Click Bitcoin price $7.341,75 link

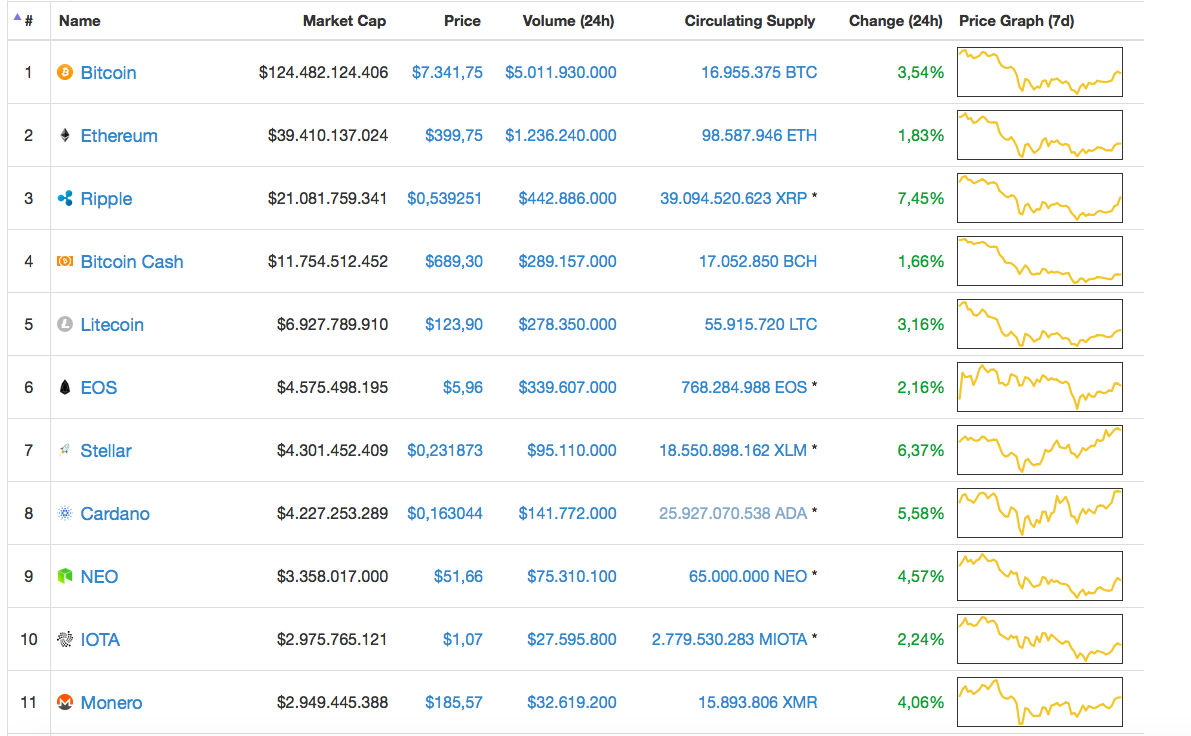[x=447, y=73]
